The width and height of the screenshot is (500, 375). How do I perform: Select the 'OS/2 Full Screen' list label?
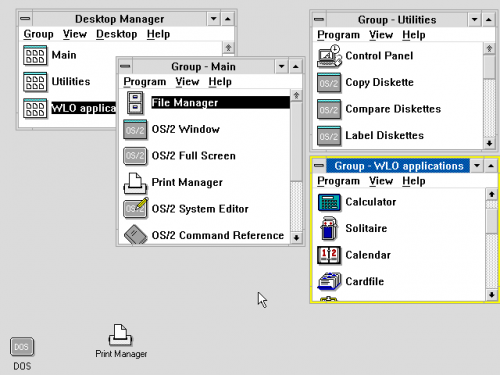point(194,156)
